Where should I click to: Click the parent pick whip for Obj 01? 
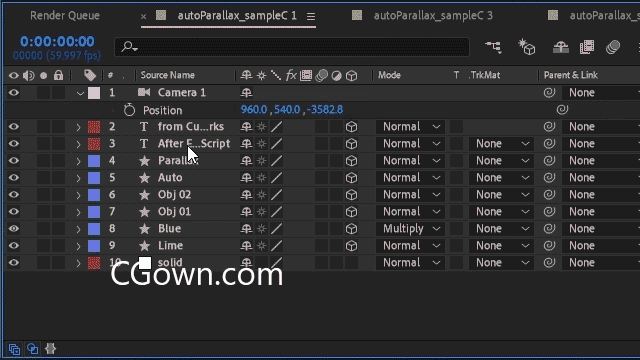coord(549,211)
